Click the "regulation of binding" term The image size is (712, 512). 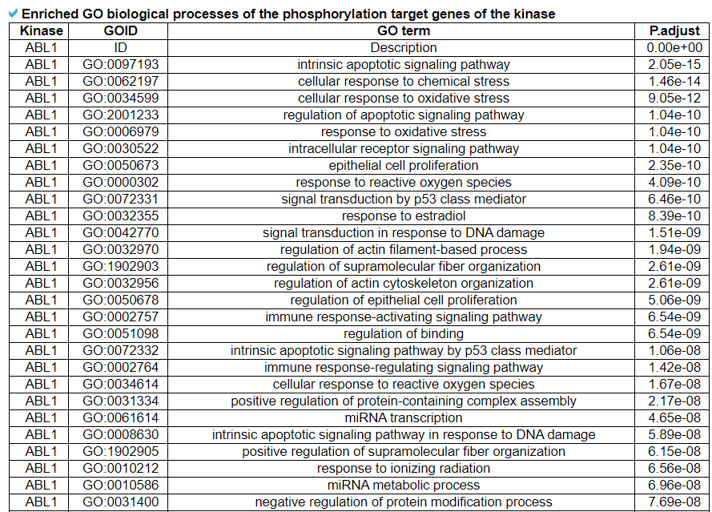point(403,334)
